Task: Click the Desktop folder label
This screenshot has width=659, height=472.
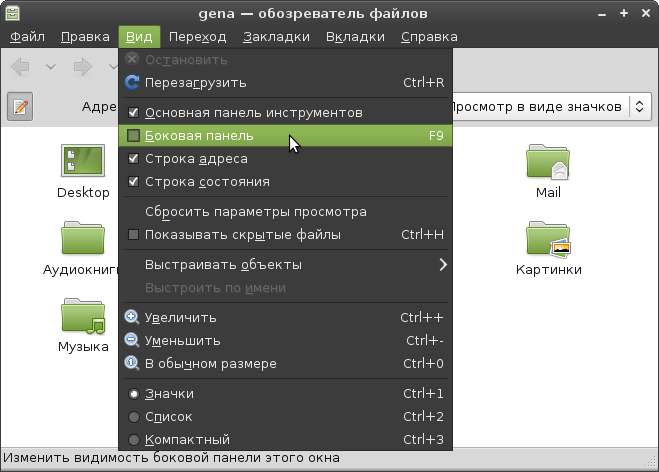Action: pyautogui.click(x=83, y=192)
